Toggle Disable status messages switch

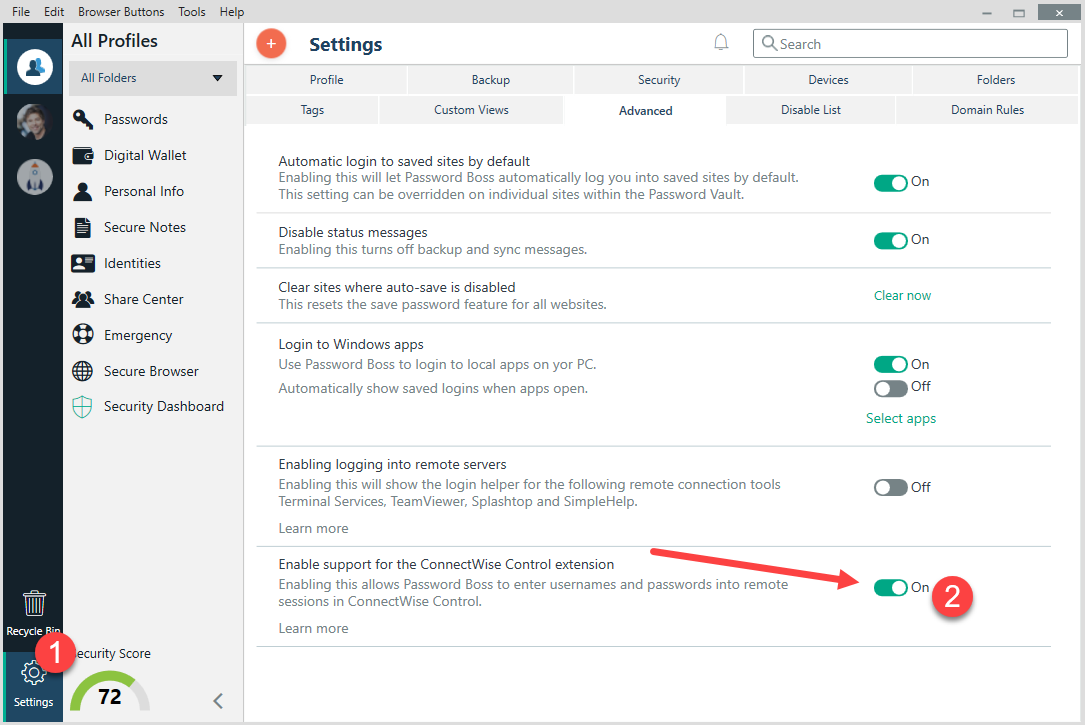pos(891,241)
